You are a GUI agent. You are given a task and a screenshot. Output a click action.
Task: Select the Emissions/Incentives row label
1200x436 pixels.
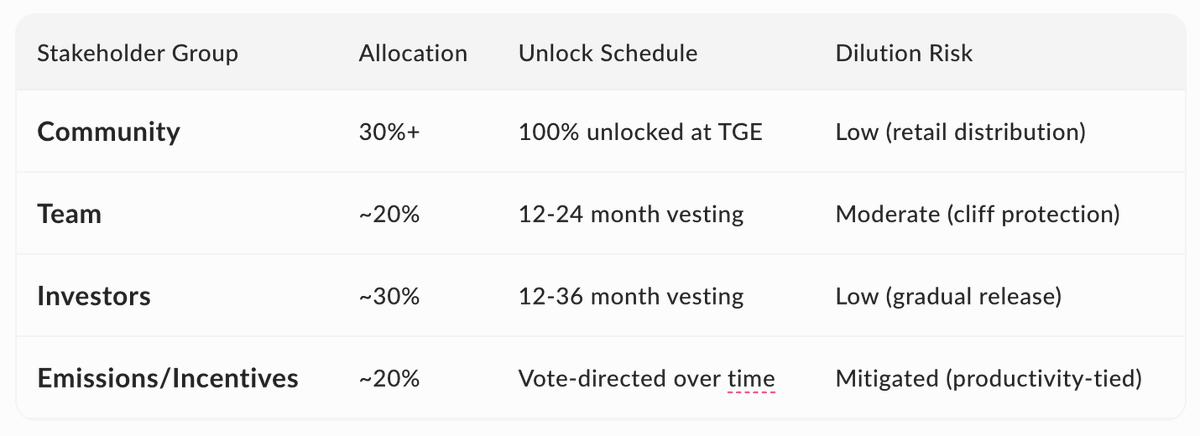pyautogui.click(x=168, y=378)
